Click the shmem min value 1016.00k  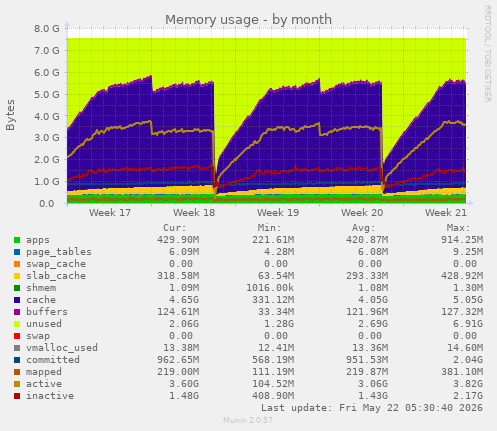pyautogui.click(x=270, y=288)
